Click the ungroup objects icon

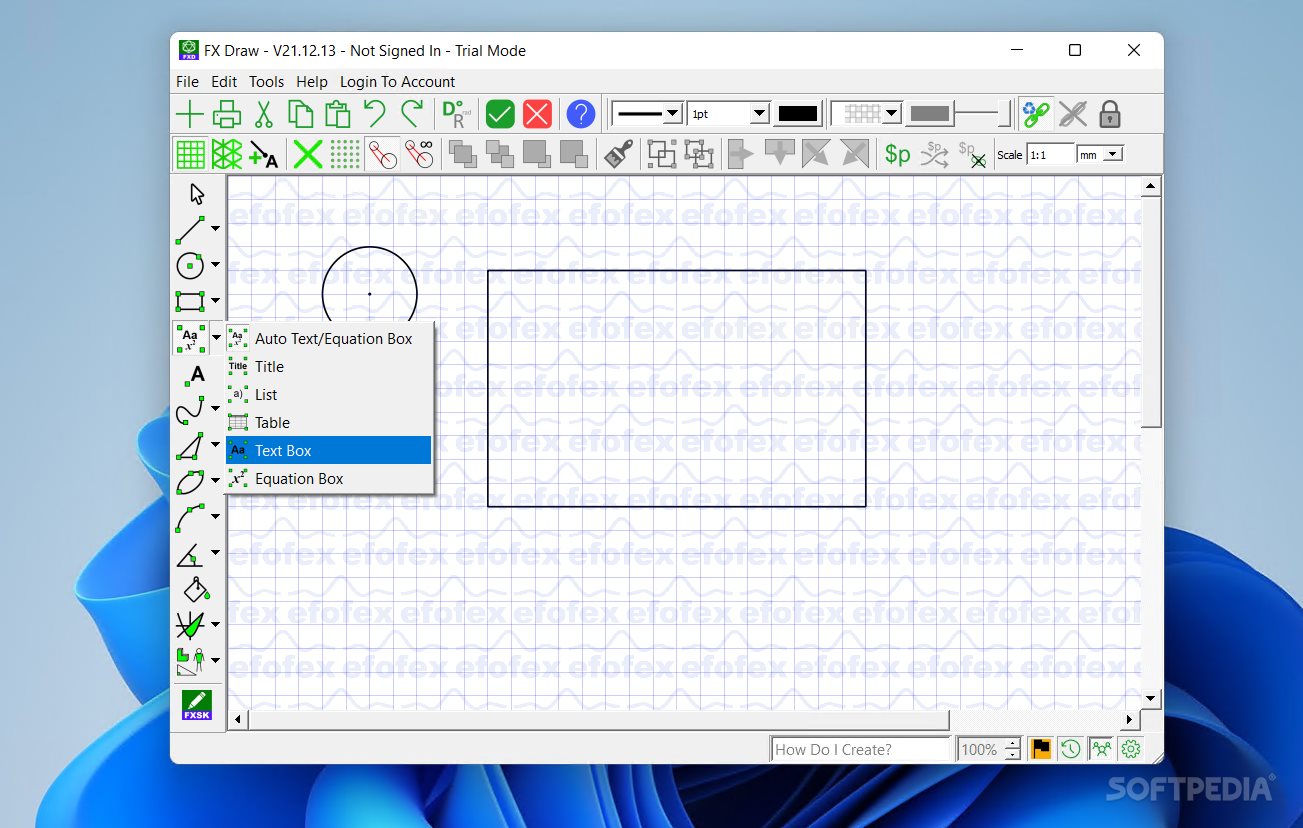tap(699, 154)
